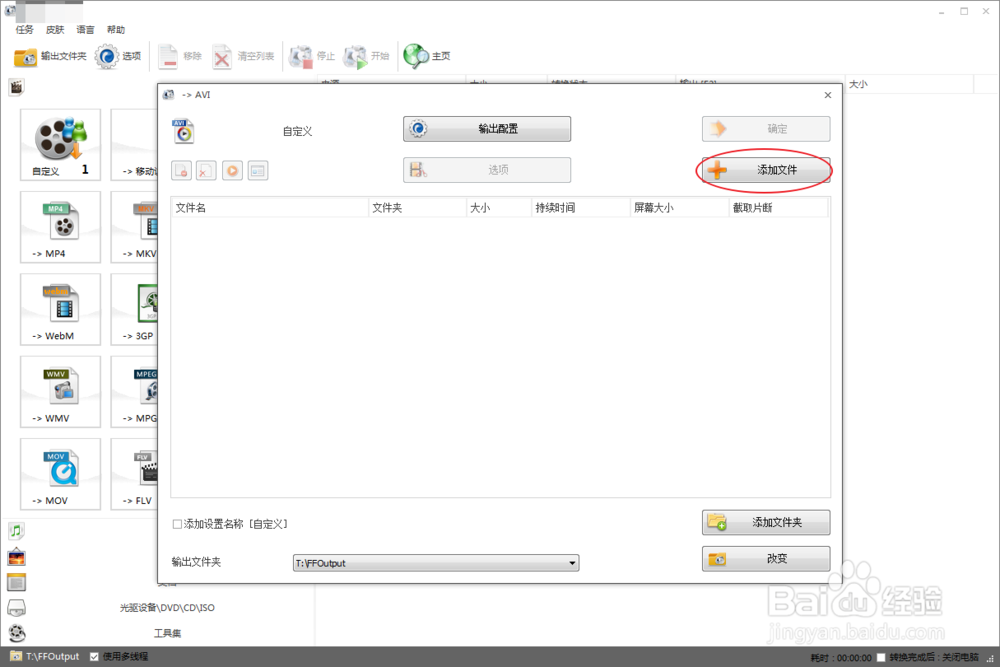Open the document category icon

tap(16, 582)
